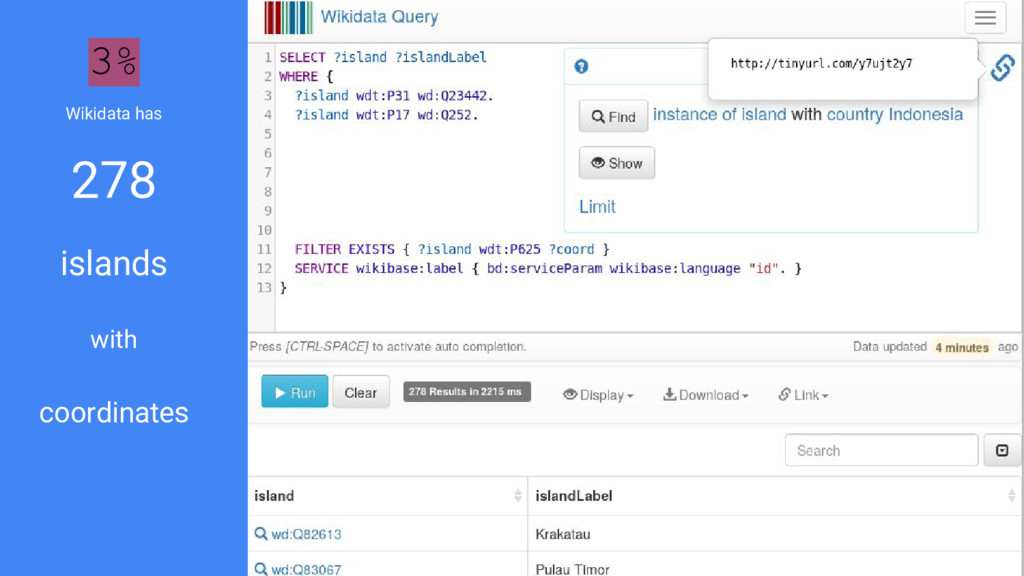Click the 'island' value link in helper
1024x576 pixels.
point(763,114)
